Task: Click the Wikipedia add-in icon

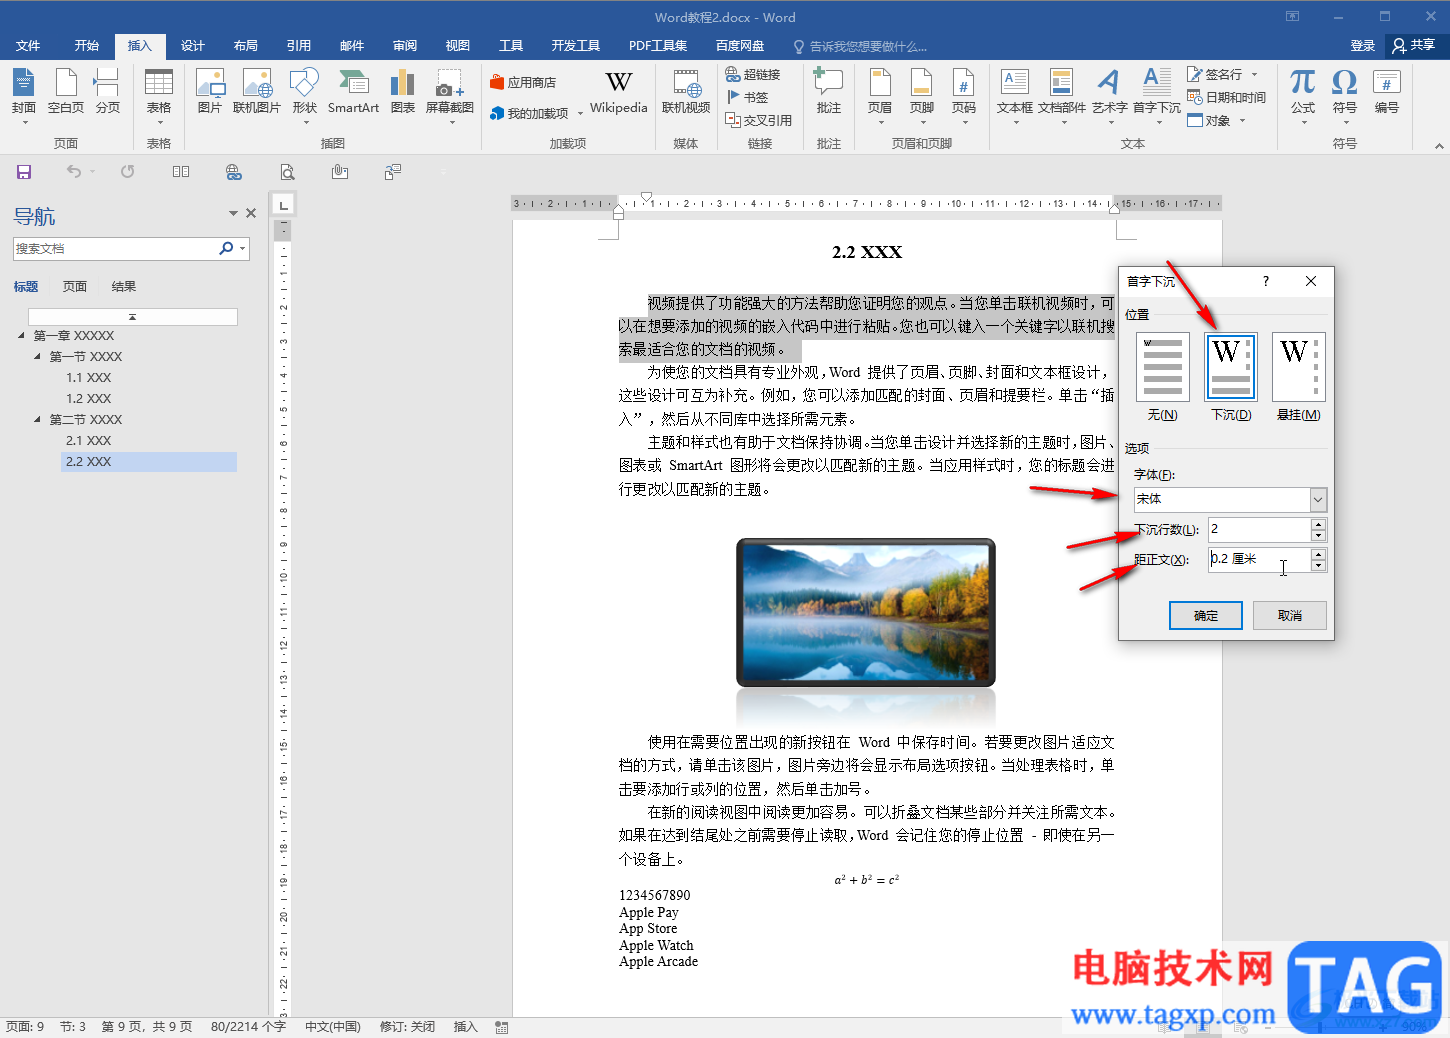Action: click(618, 91)
